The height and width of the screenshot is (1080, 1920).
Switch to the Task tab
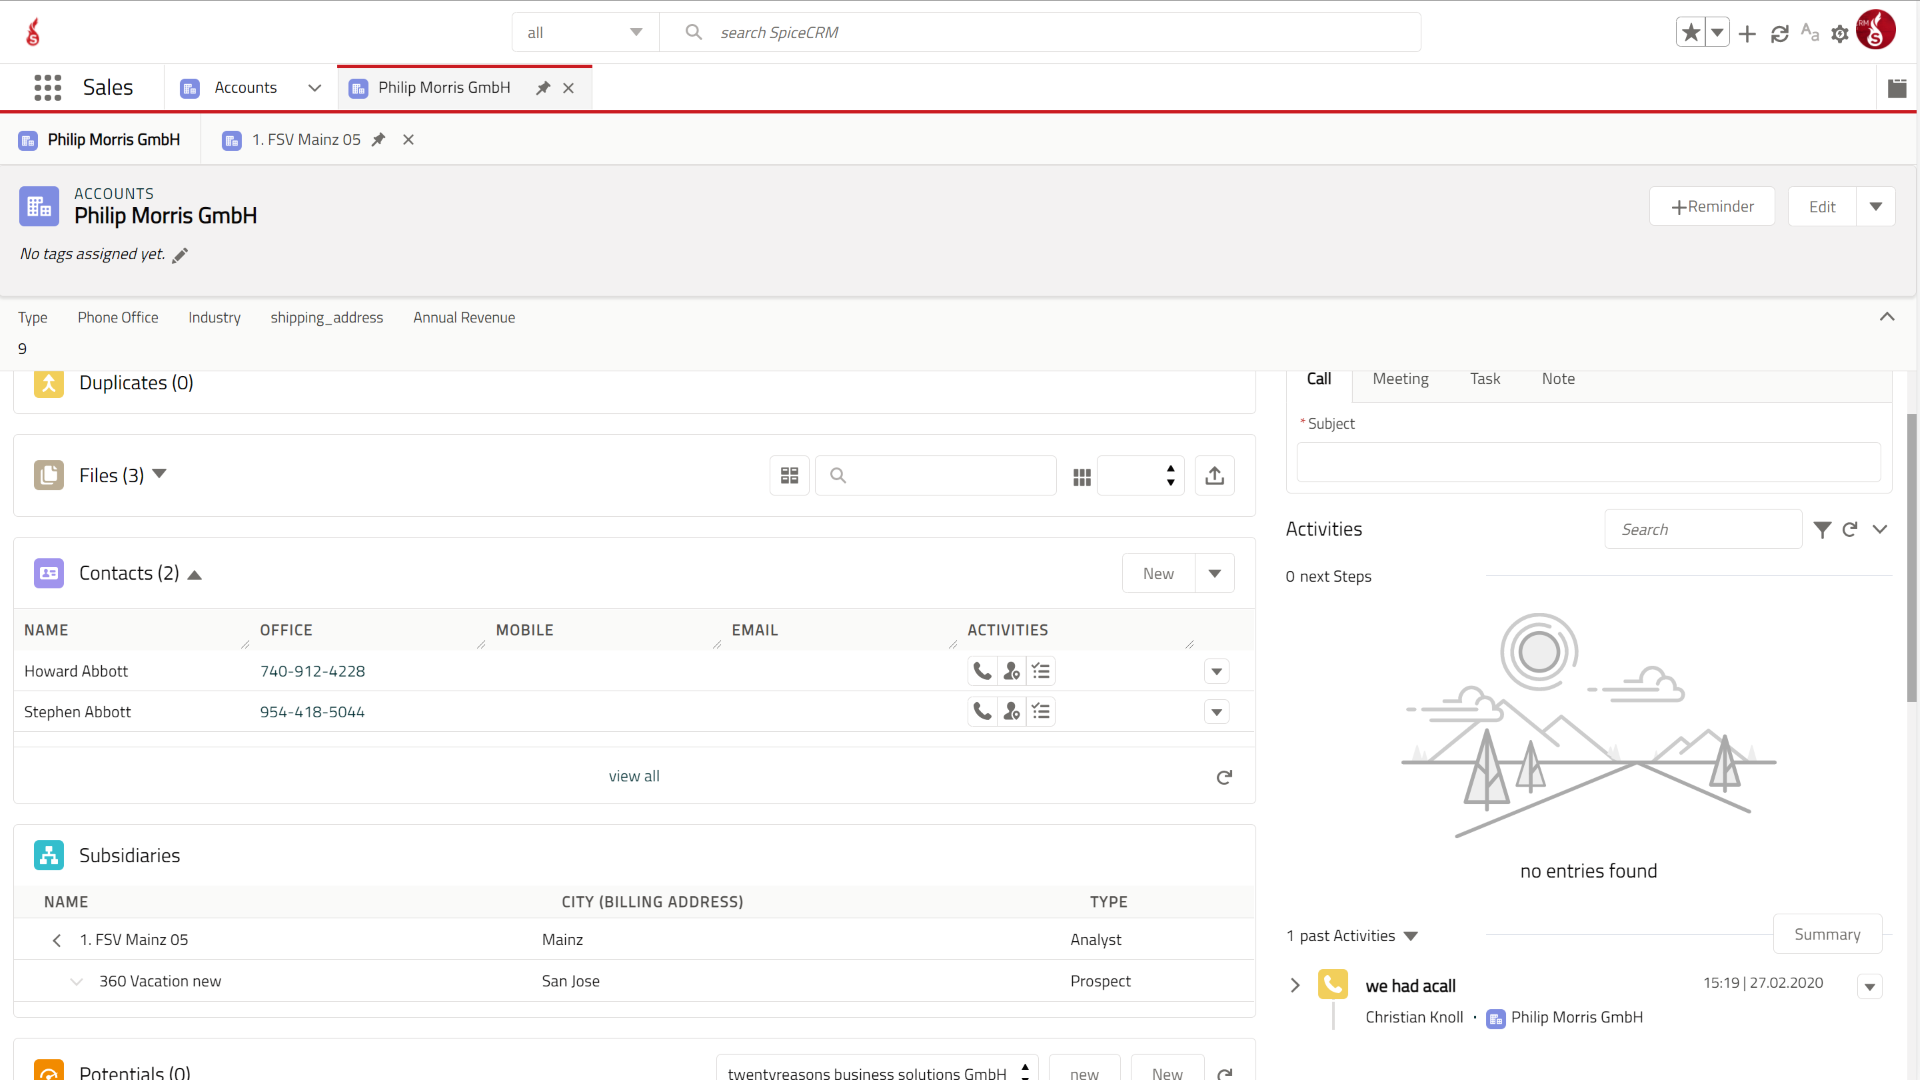point(1485,379)
